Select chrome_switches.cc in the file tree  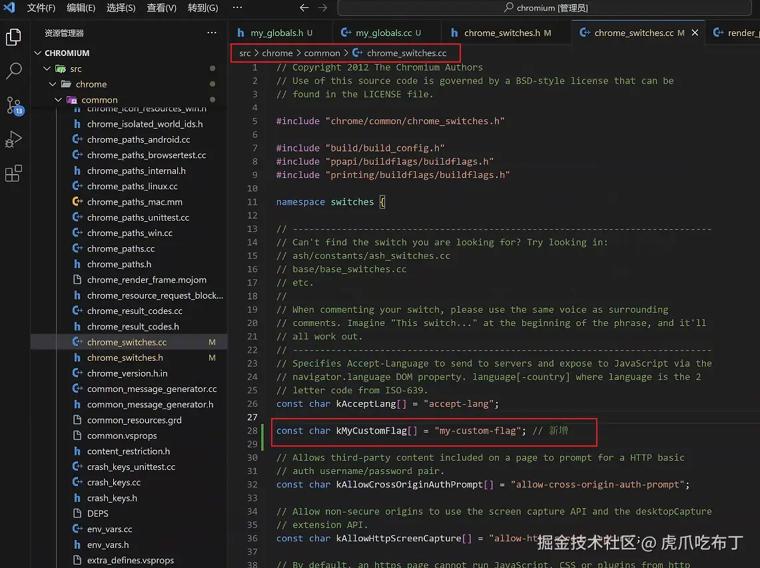(127, 342)
